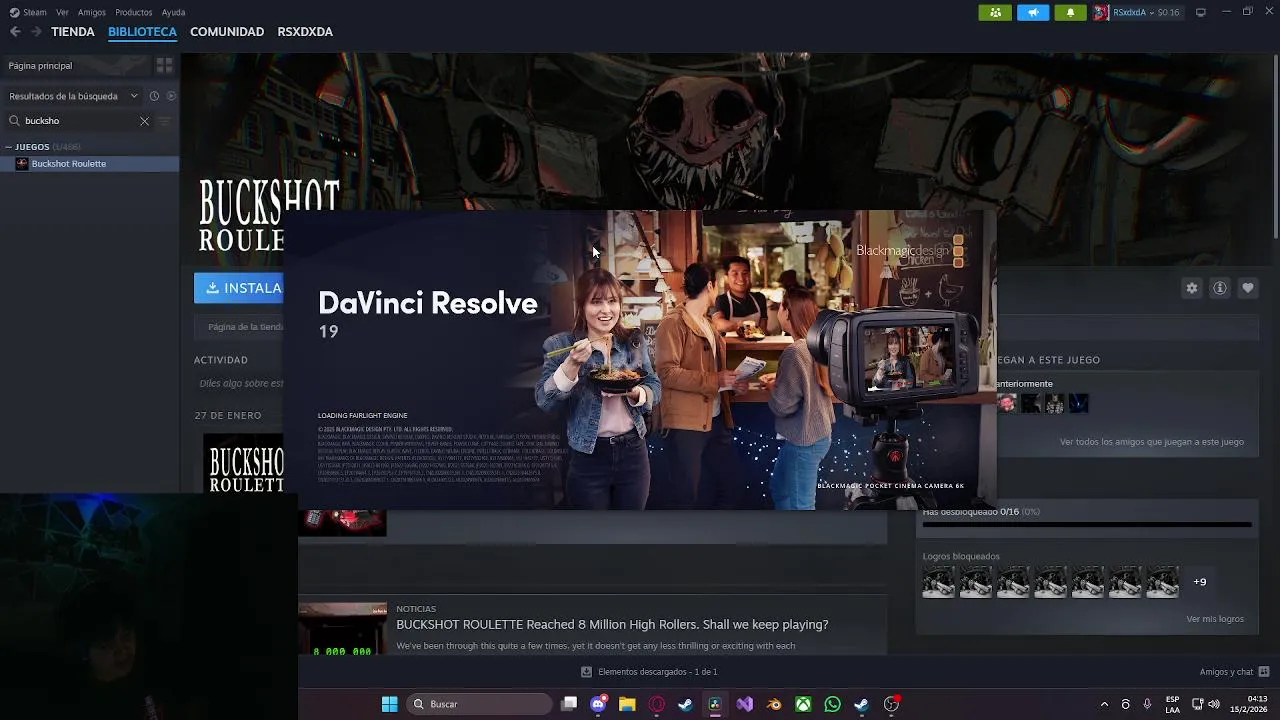Open the Steam menu
The image size is (1280, 720).
28,12
